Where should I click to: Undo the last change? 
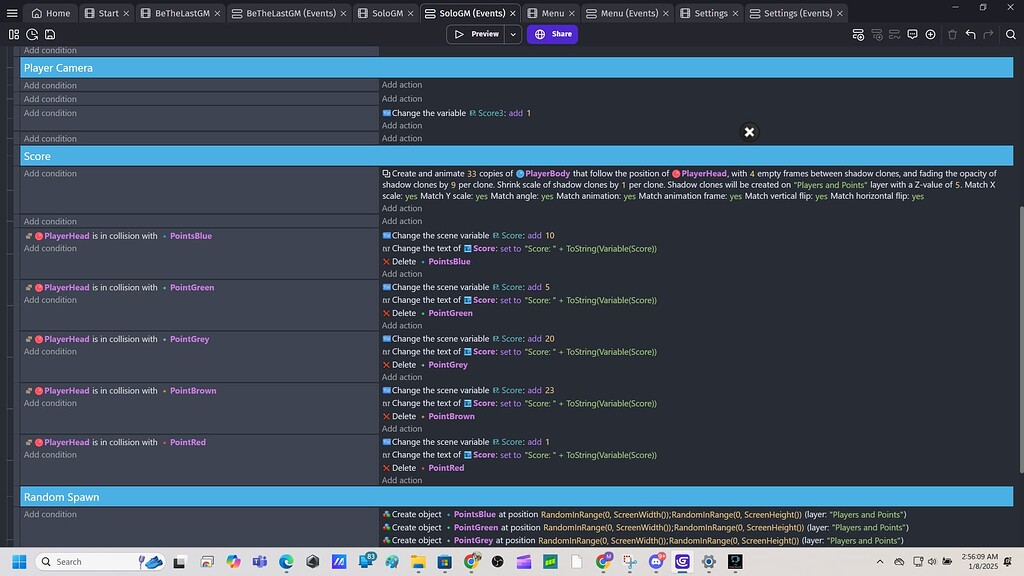[970, 34]
